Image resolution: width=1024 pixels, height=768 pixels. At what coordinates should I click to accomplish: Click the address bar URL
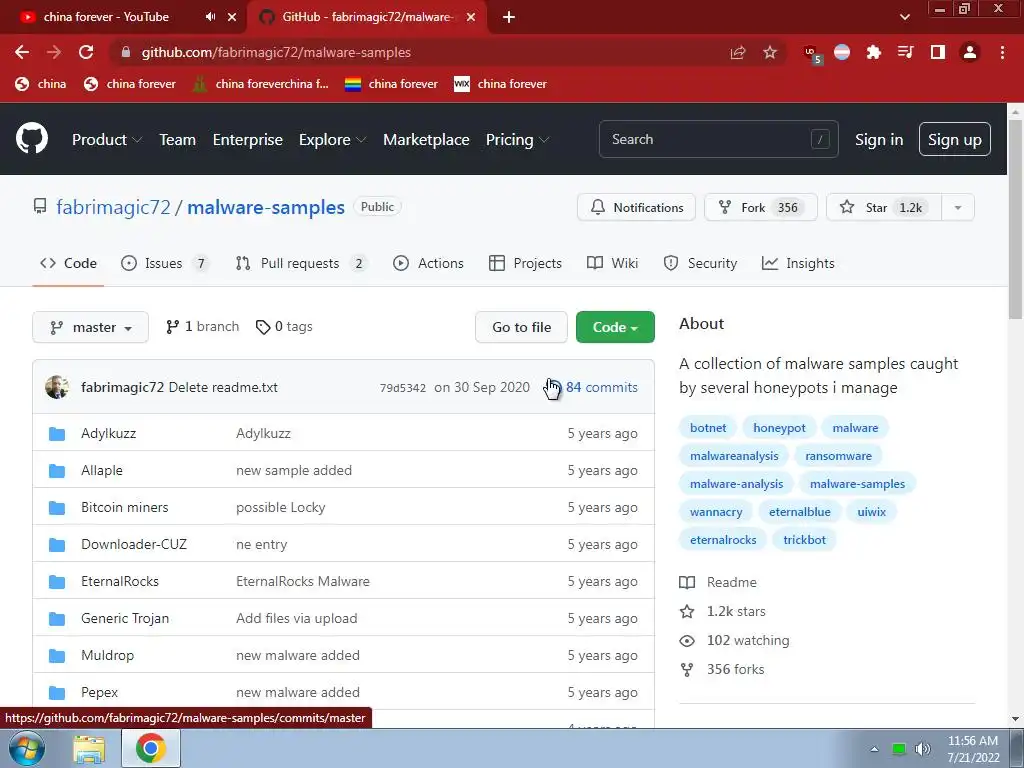(276, 52)
